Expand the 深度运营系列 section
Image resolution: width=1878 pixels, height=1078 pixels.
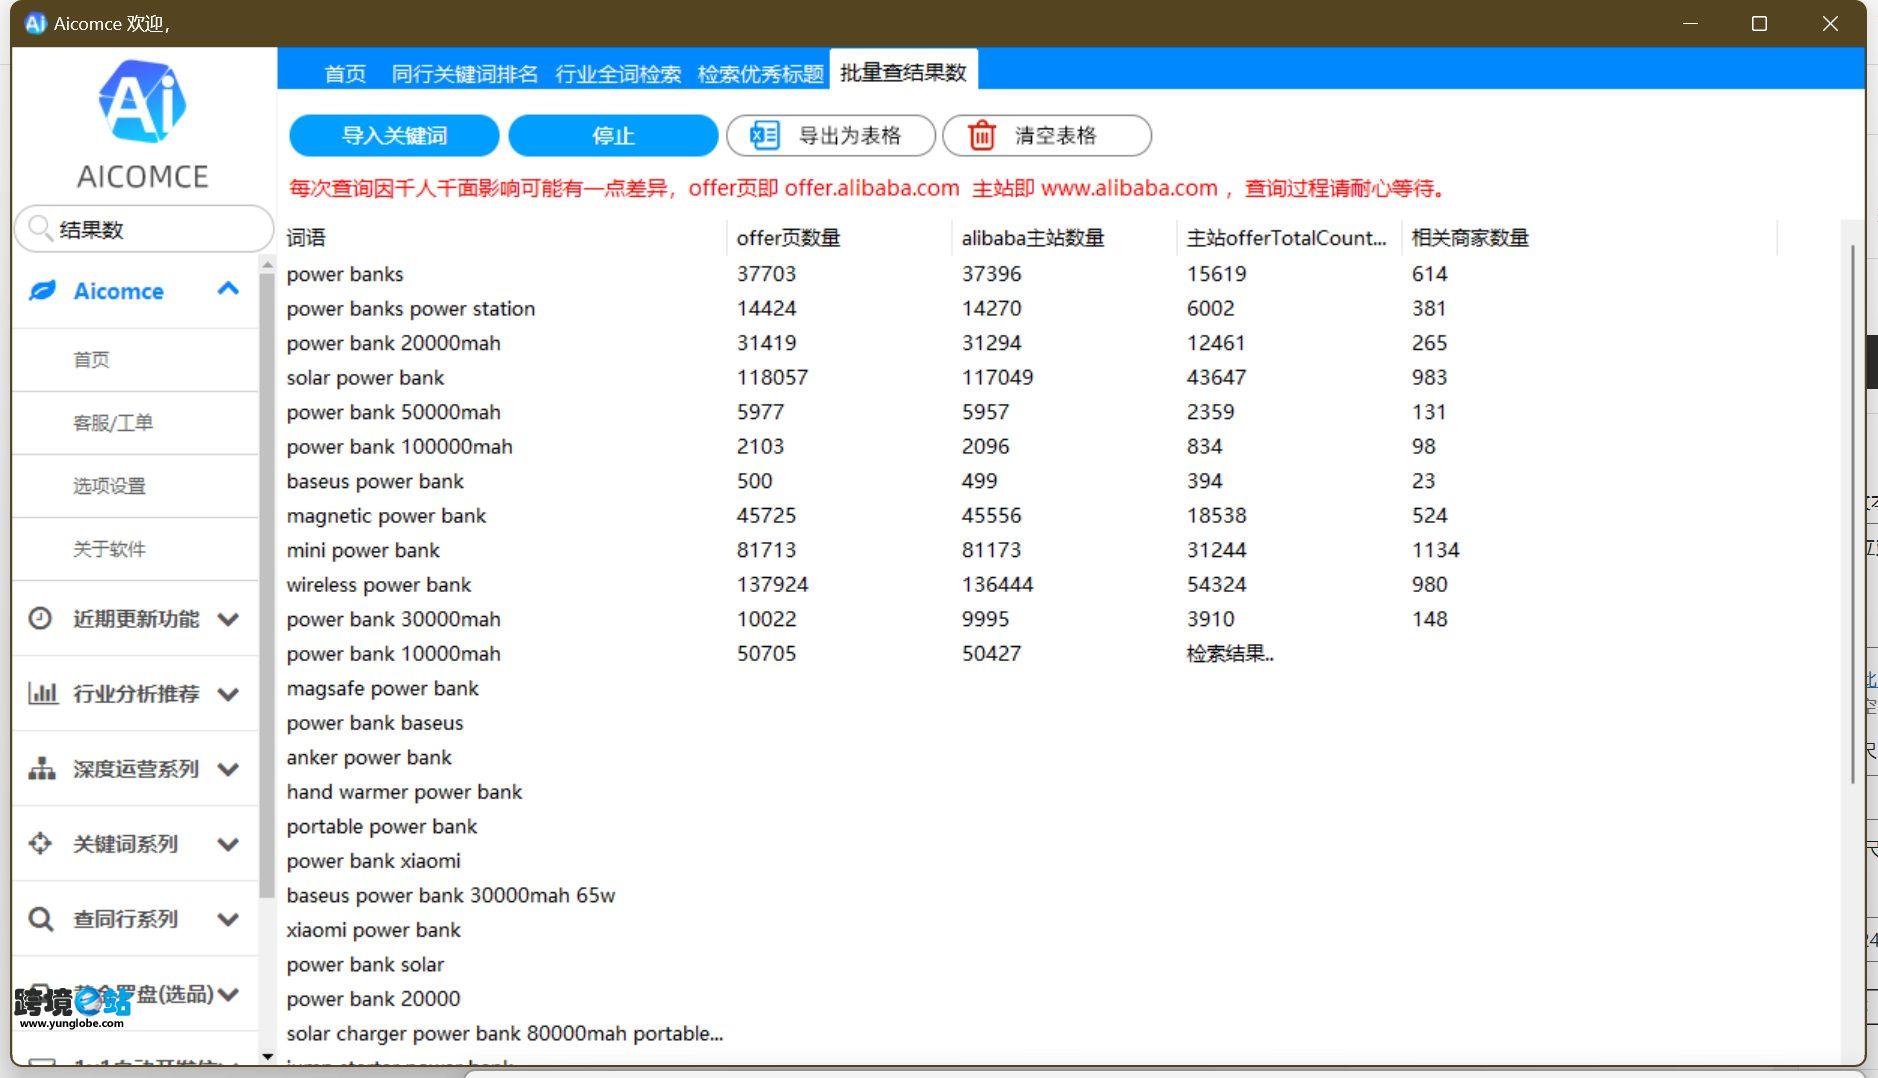[228, 769]
